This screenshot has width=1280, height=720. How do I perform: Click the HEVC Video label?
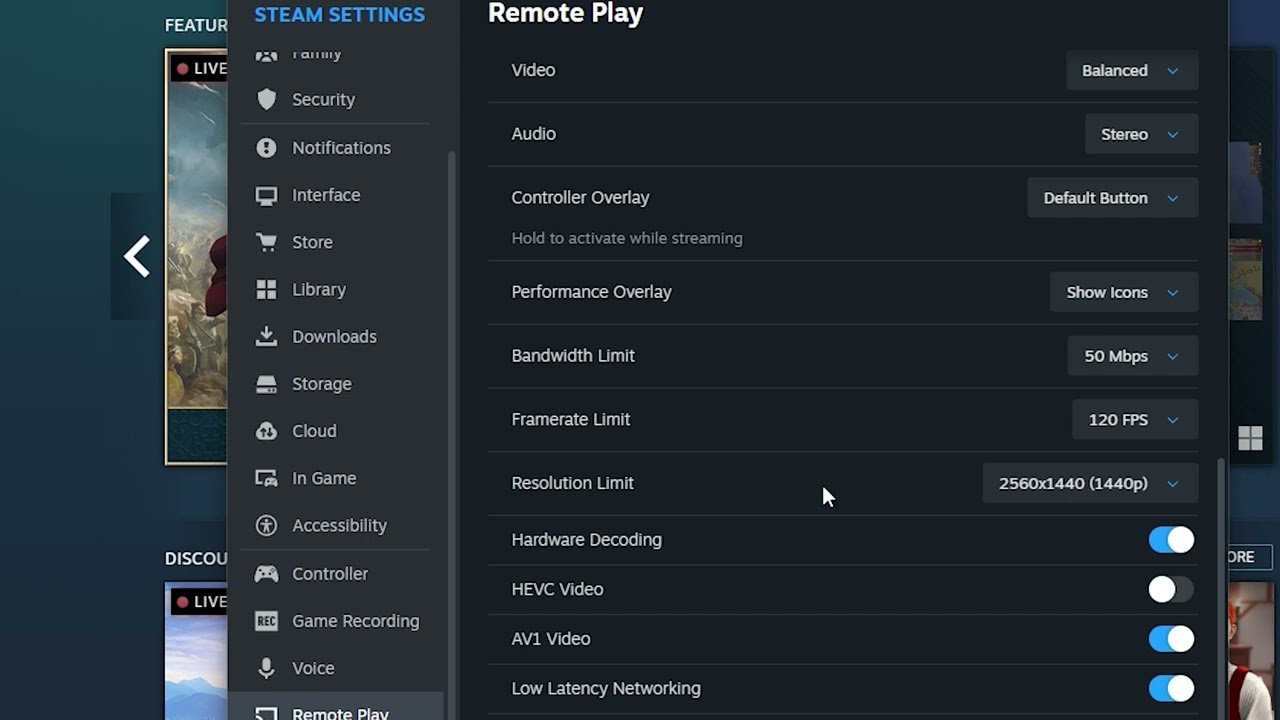click(557, 589)
